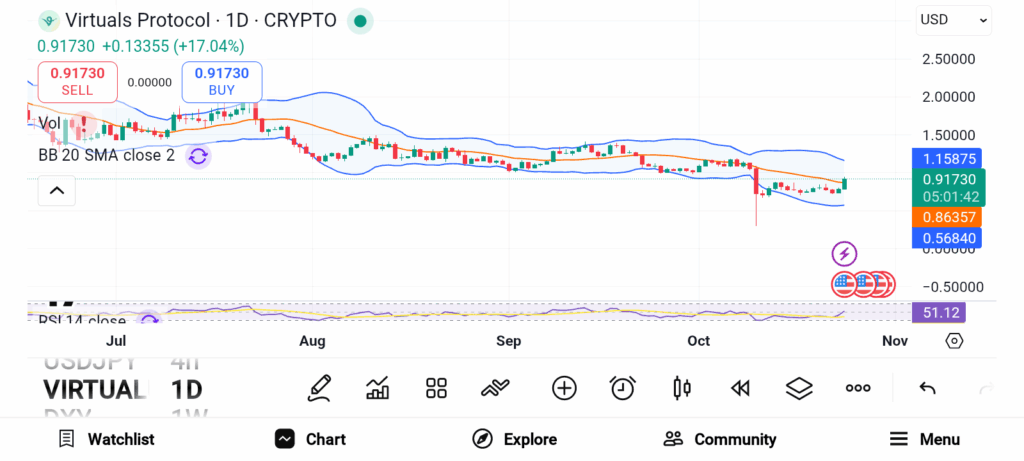Open the USD currency dropdown

coord(953,19)
